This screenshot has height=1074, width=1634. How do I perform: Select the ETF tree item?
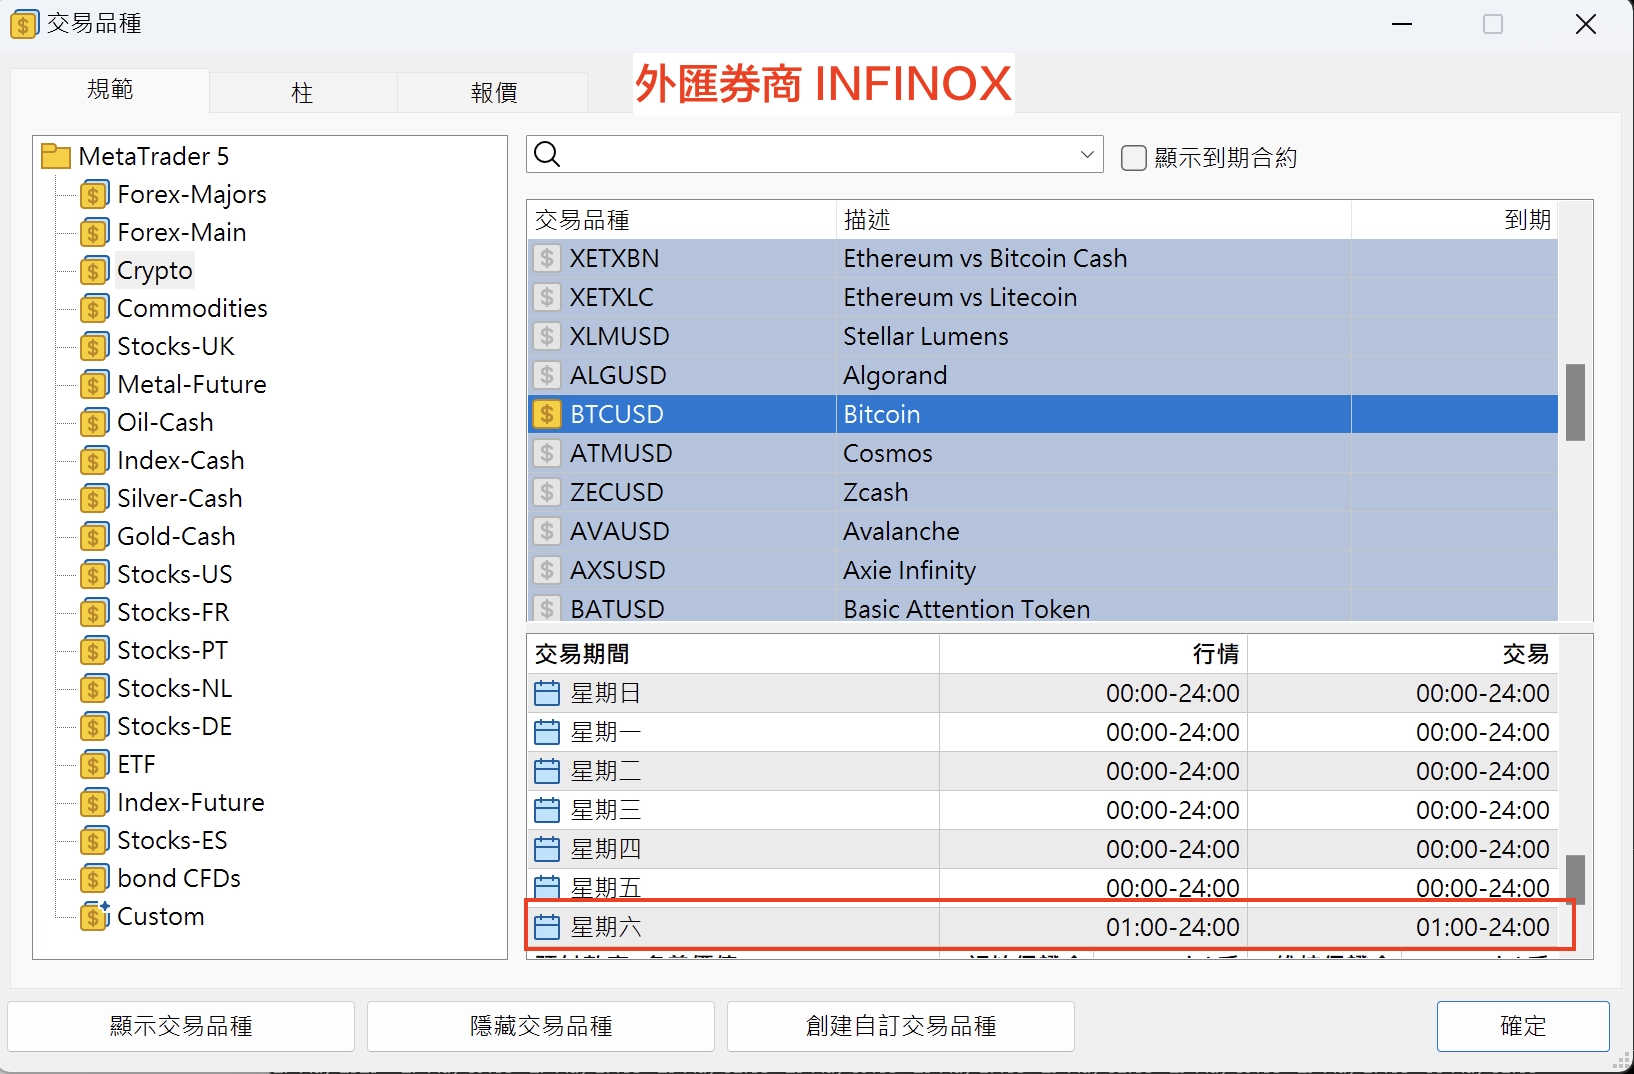(136, 764)
